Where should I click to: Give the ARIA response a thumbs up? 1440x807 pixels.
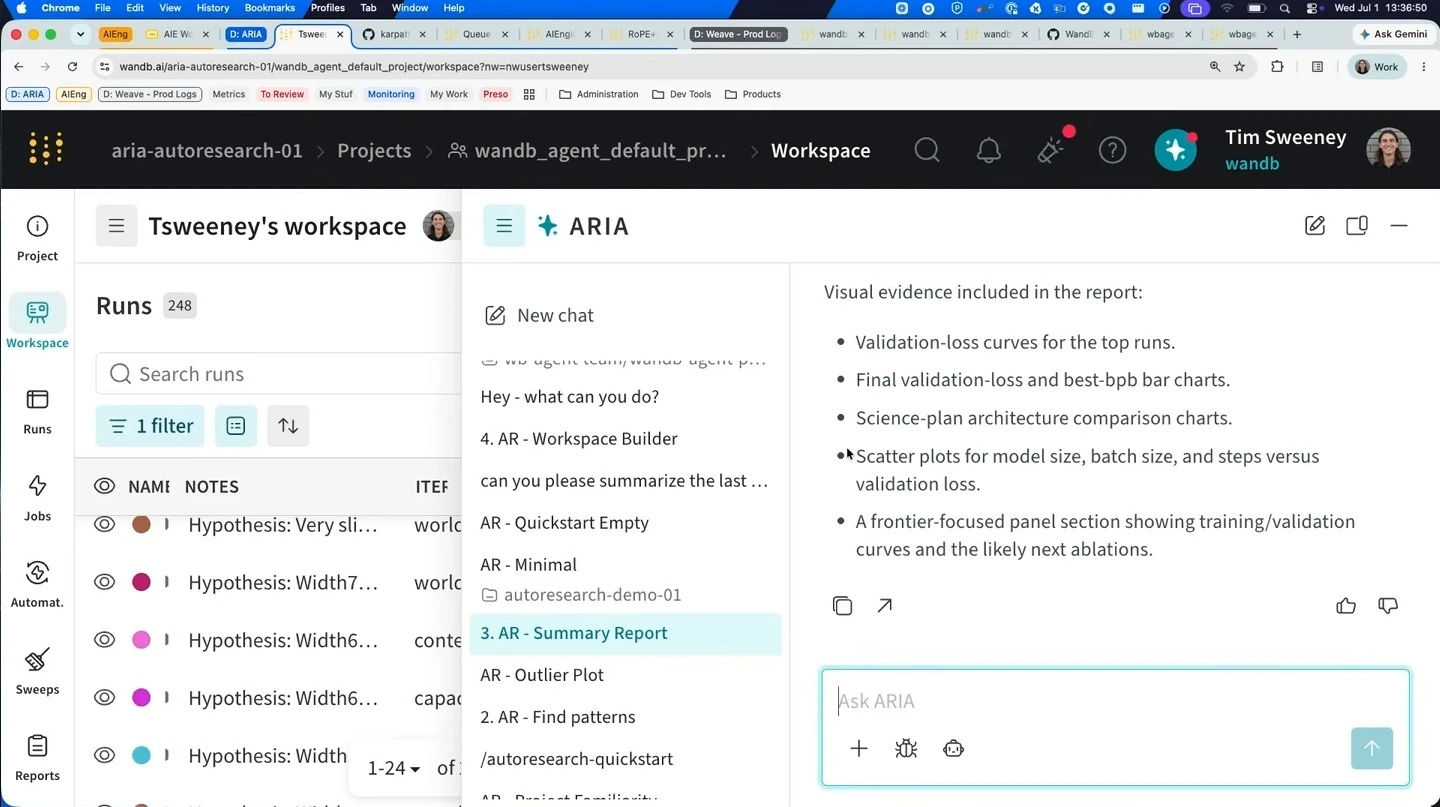pyautogui.click(x=1346, y=606)
